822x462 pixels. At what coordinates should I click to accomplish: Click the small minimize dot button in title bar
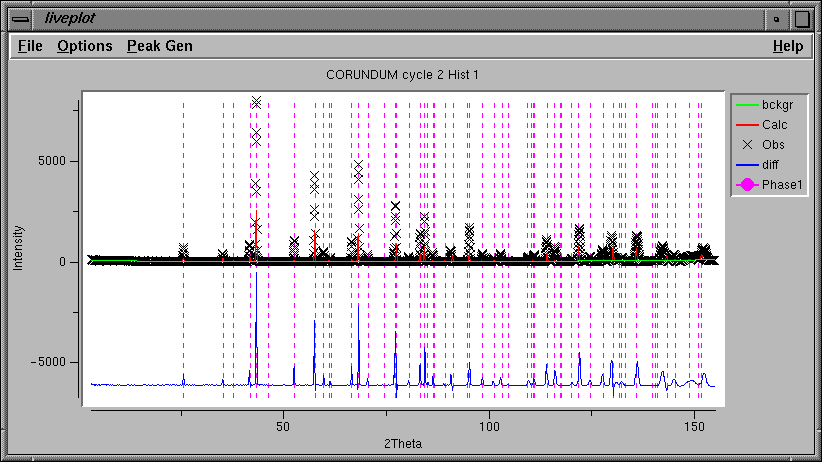(776, 19)
